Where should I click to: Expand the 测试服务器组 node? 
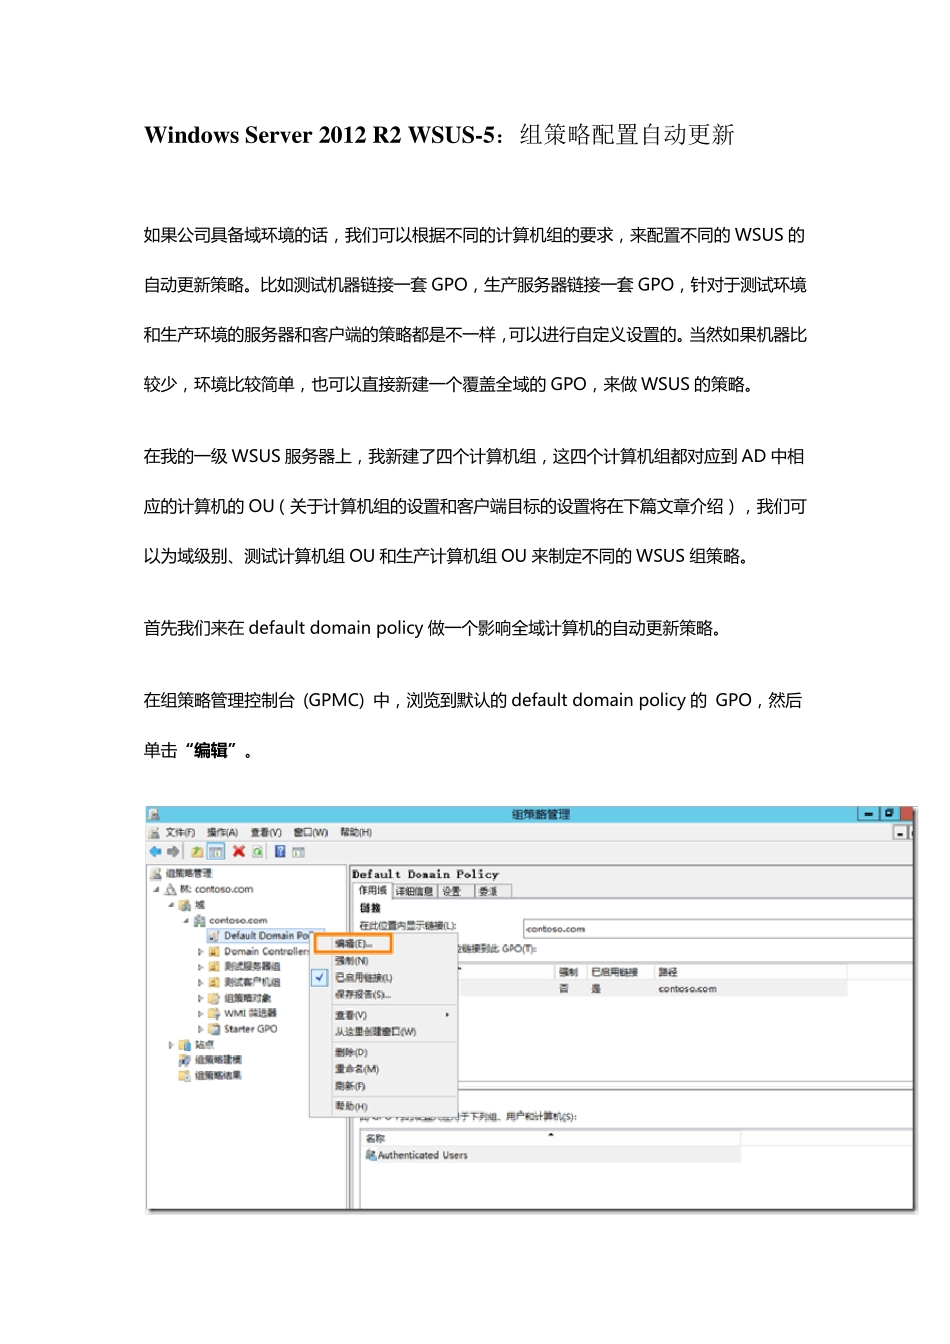(x=200, y=967)
